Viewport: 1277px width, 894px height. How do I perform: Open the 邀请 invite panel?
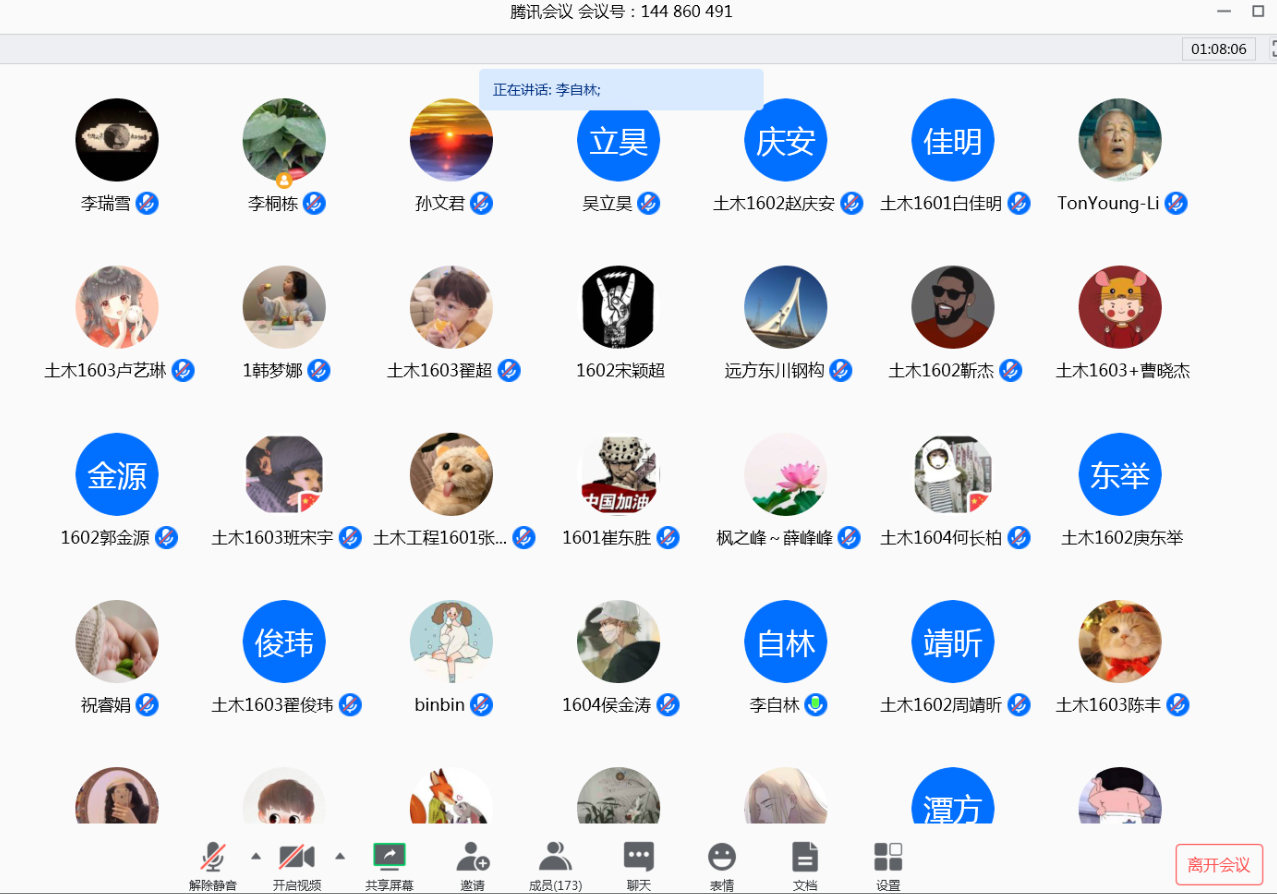(x=472, y=857)
